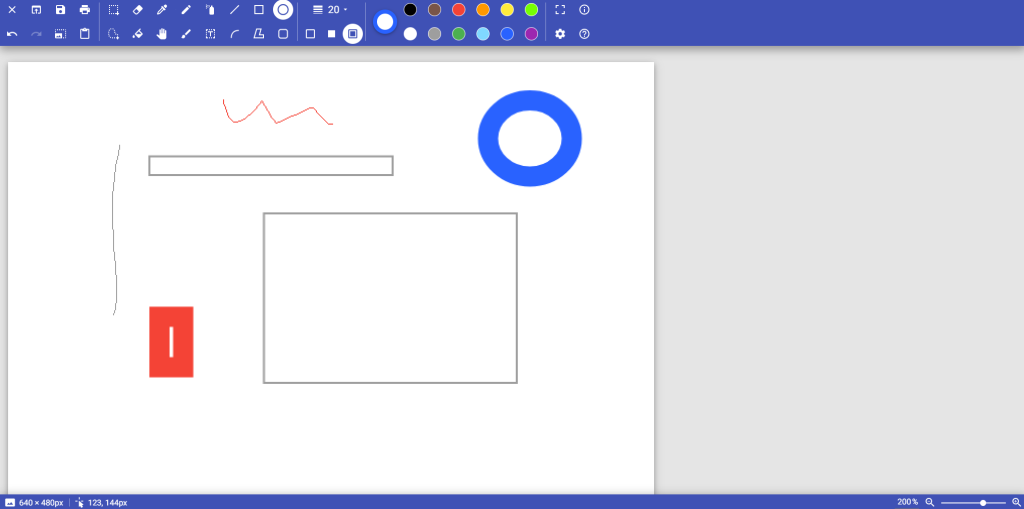Choose the Brush tool
1024x509 pixels.
[x=186, y=34]
